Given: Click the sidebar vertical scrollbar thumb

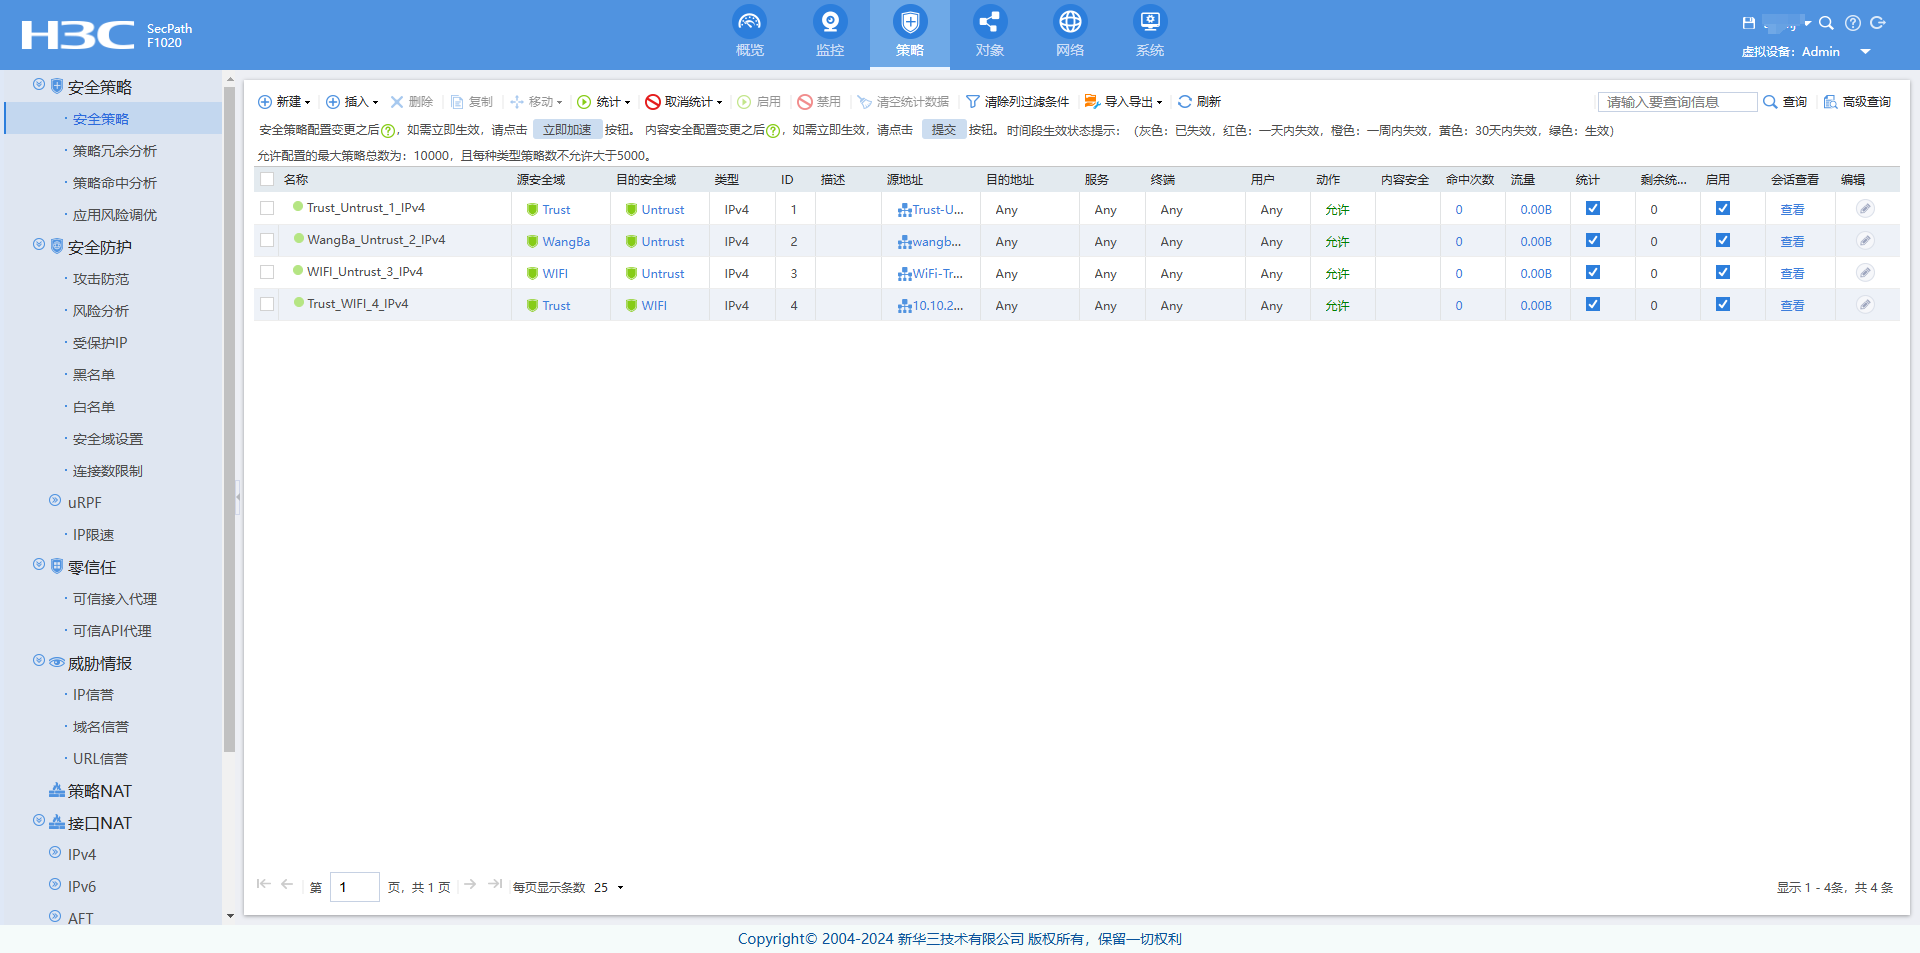Looking at the screenshot, I should pyautogui.click(x=230, y=418).
